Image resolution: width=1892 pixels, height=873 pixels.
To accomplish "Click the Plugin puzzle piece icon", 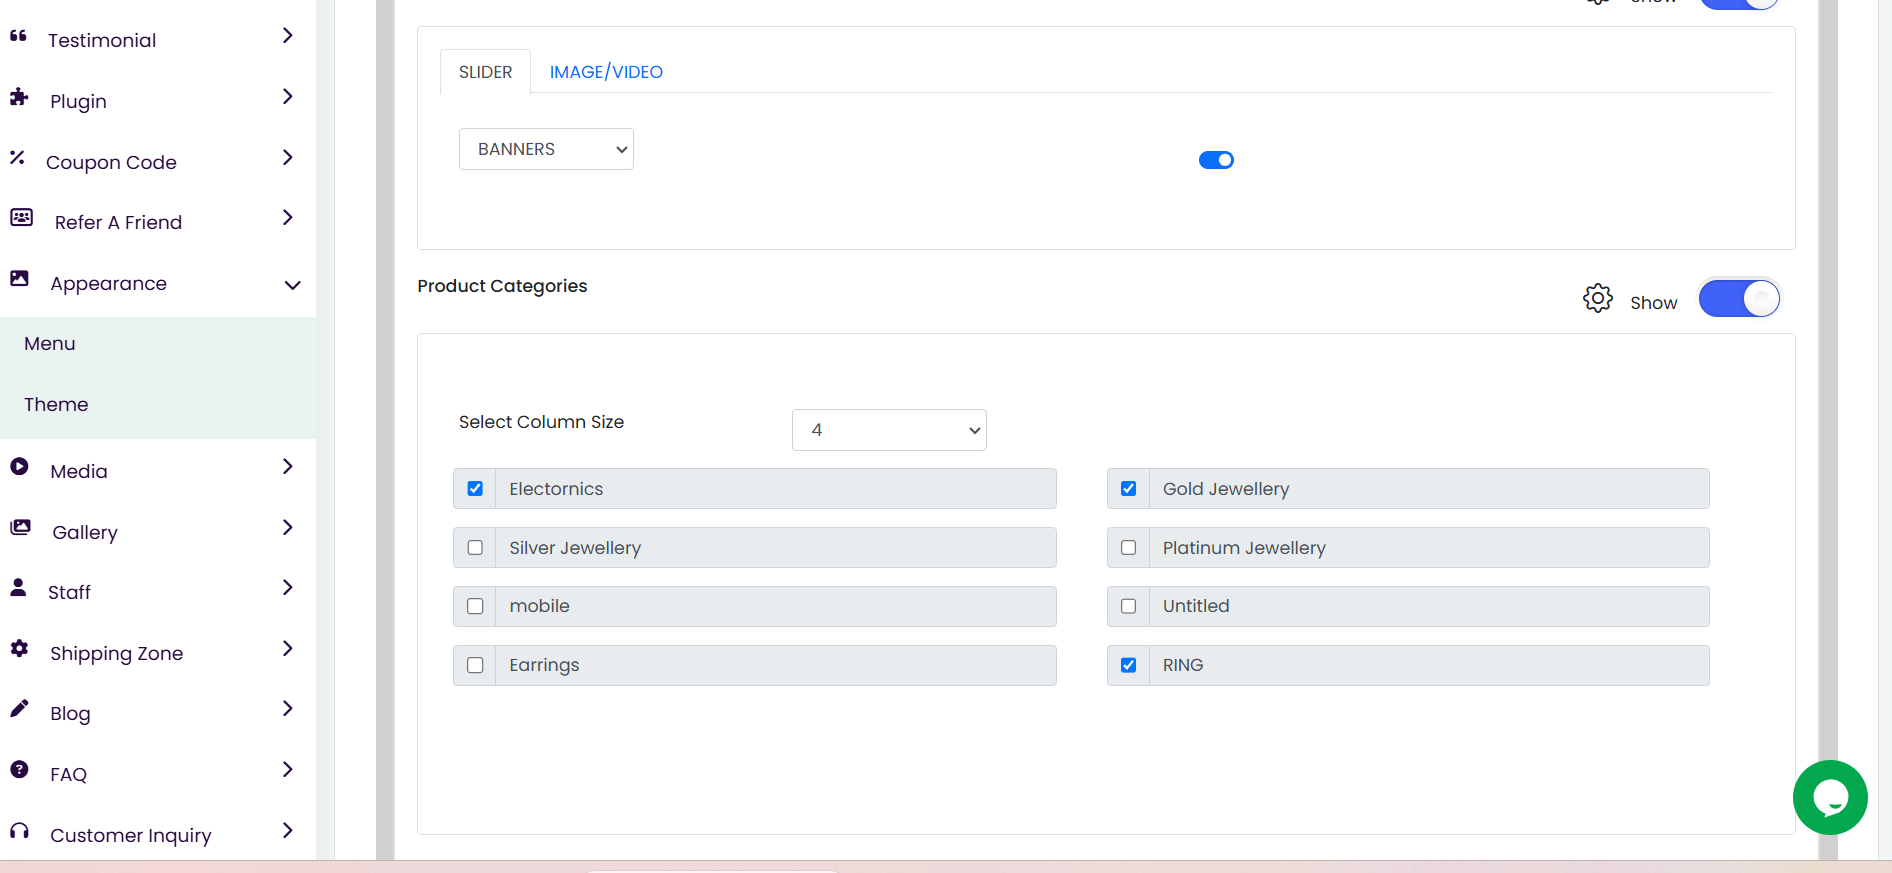I will tap(19, 97).
